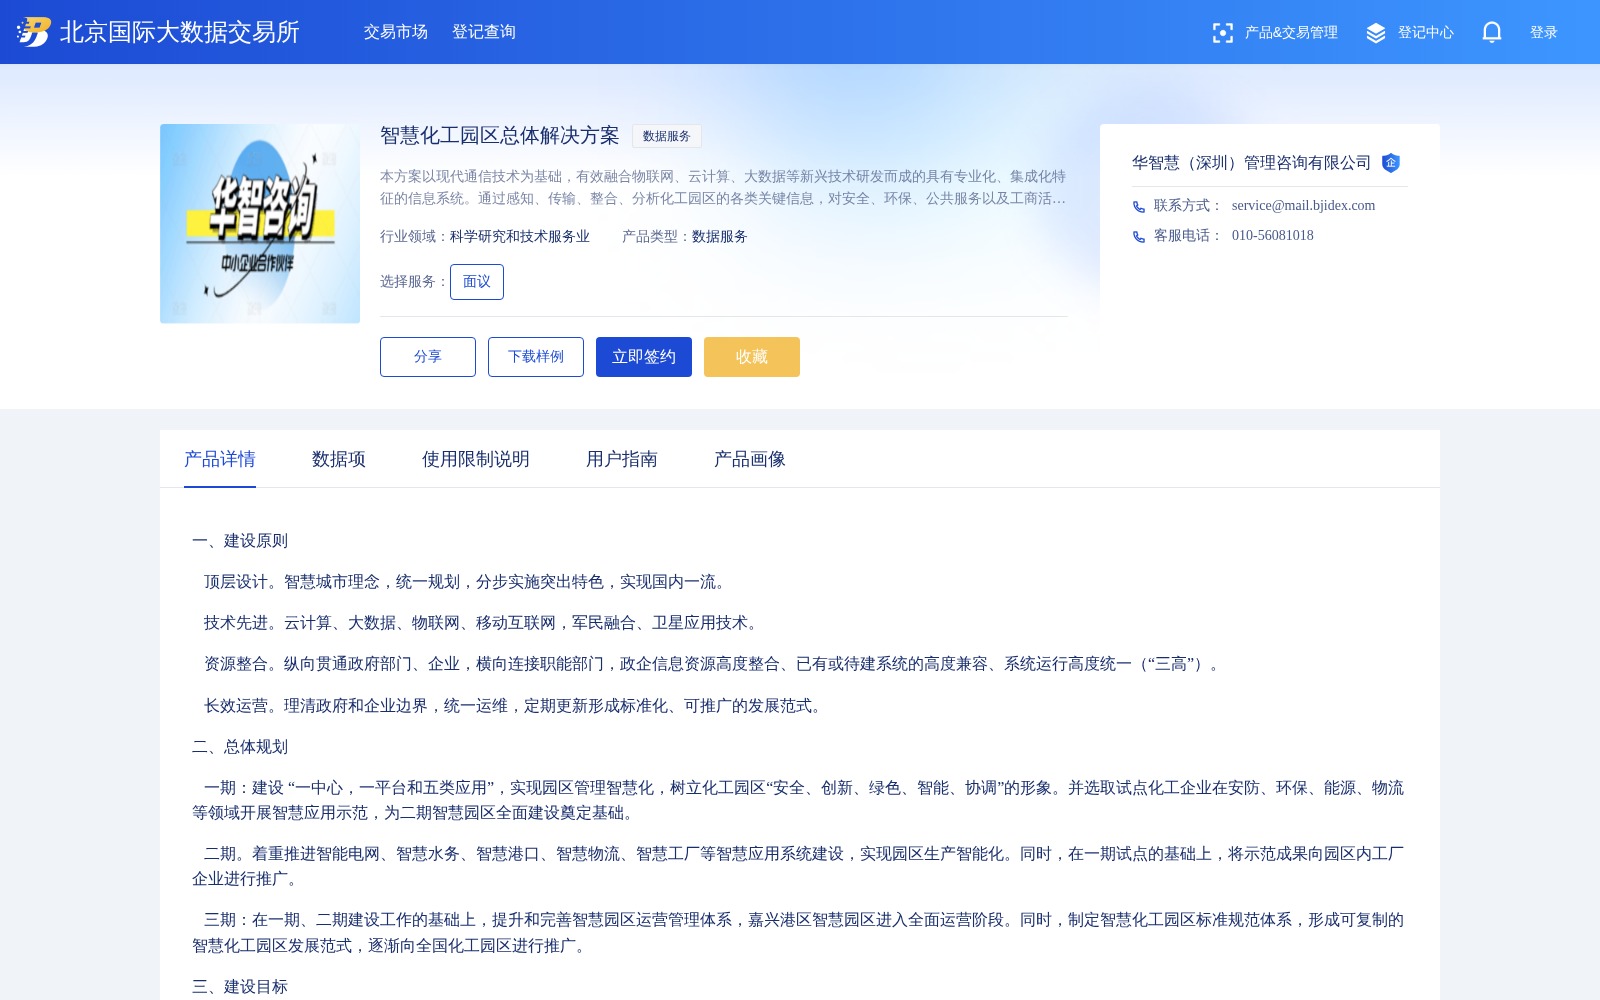Click the phone icon beside 客服电话
The height and width of the screenshot is (1000, 1600).
(1139, 237)
